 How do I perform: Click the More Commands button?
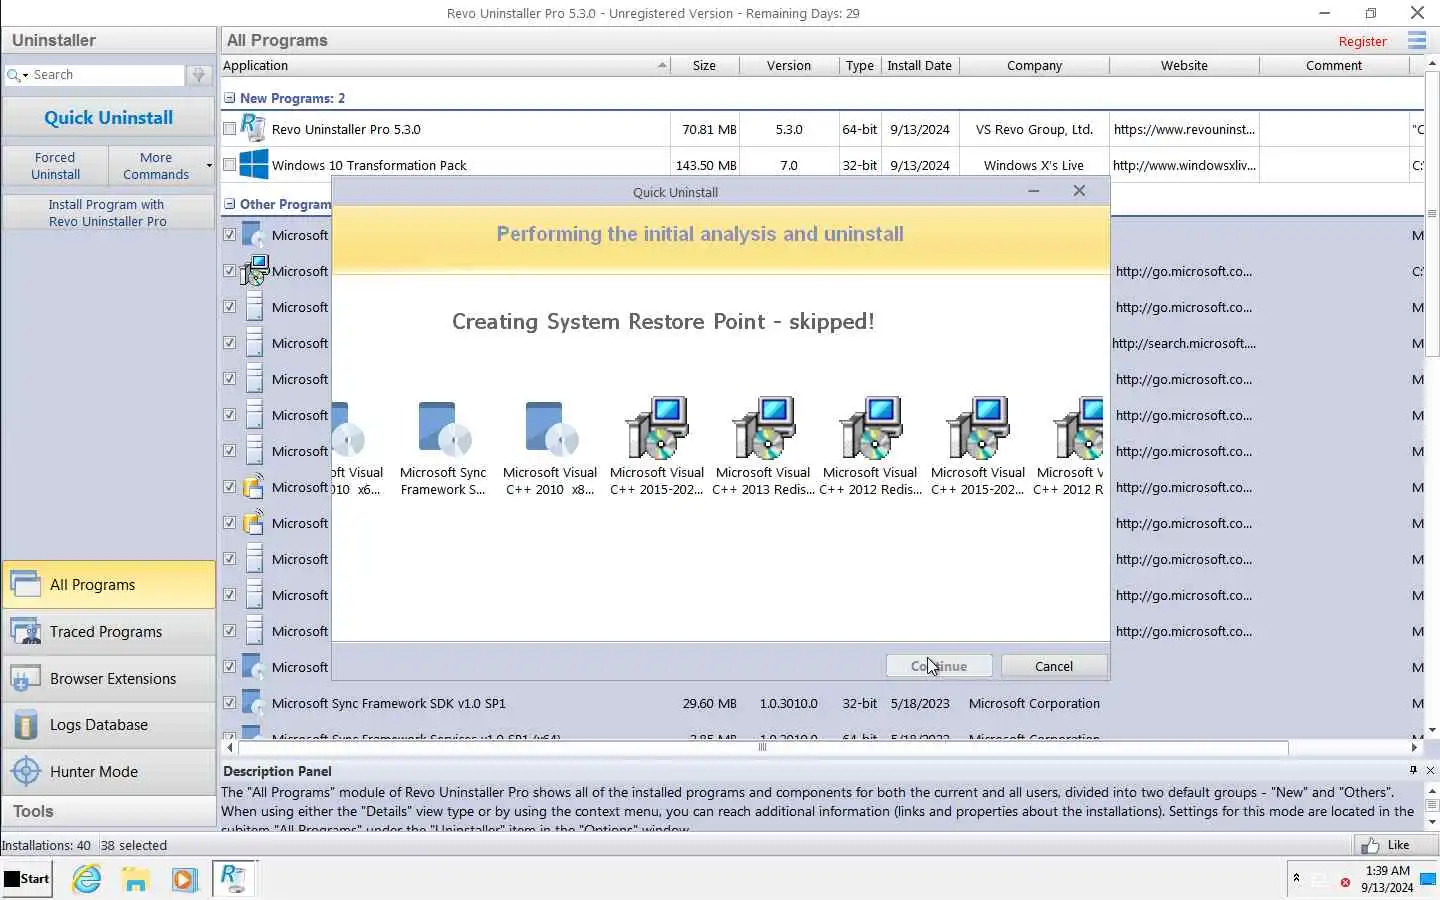click(156, 166)
